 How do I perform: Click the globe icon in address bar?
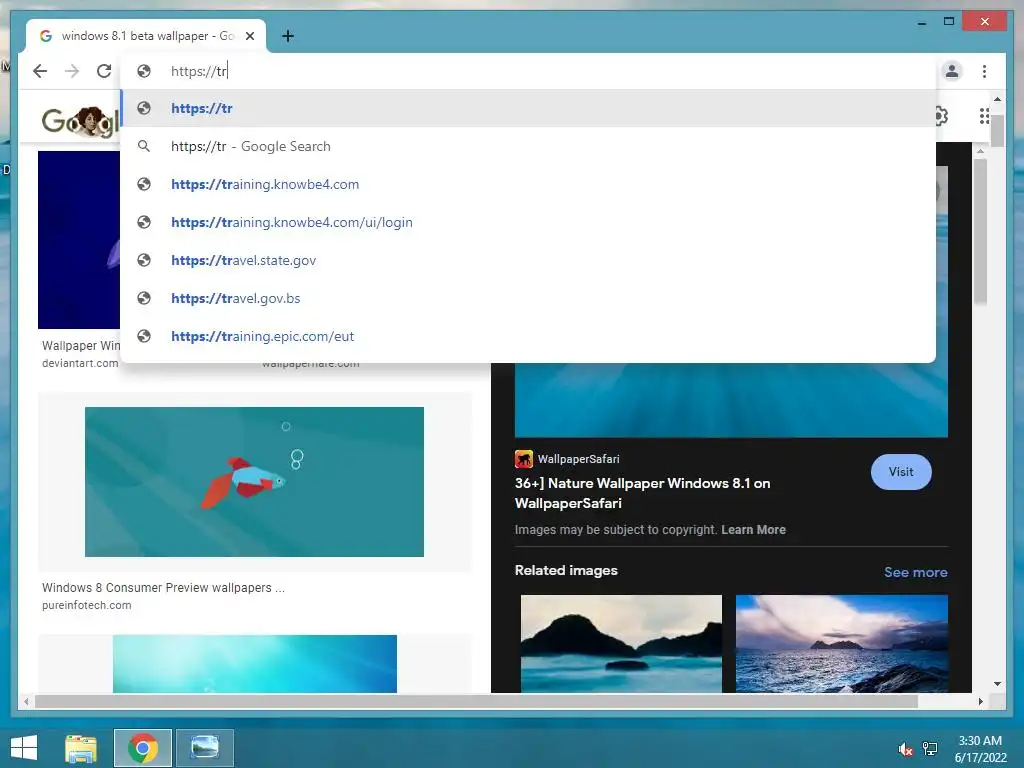click(x=144, y=71)
